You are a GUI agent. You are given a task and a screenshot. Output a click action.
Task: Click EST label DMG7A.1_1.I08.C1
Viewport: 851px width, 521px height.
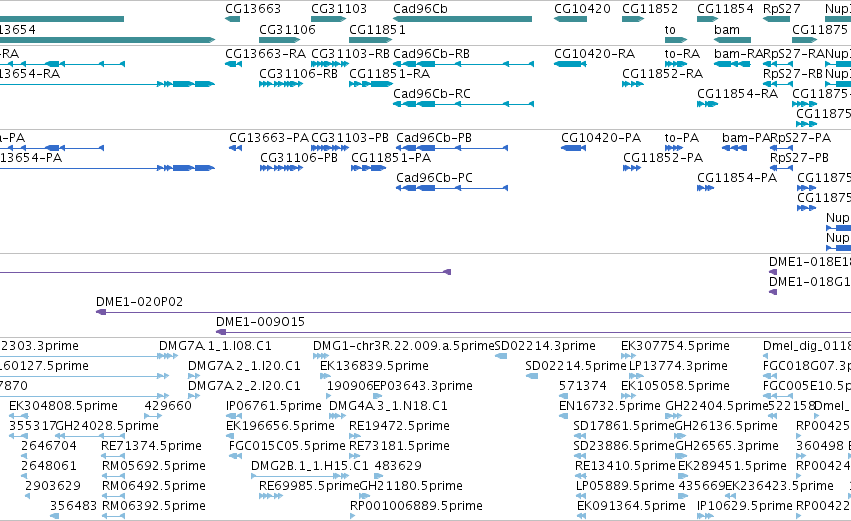(215, 346)
